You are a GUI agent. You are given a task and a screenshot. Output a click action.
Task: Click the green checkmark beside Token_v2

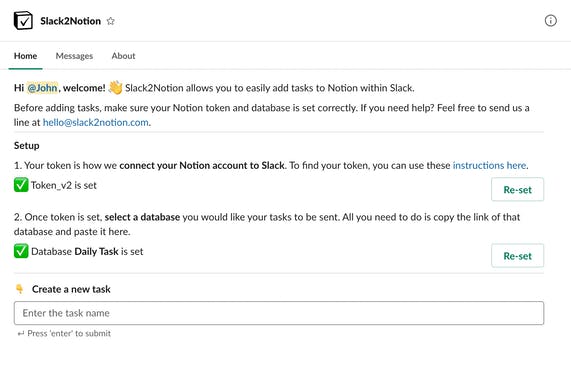point(21,185)
